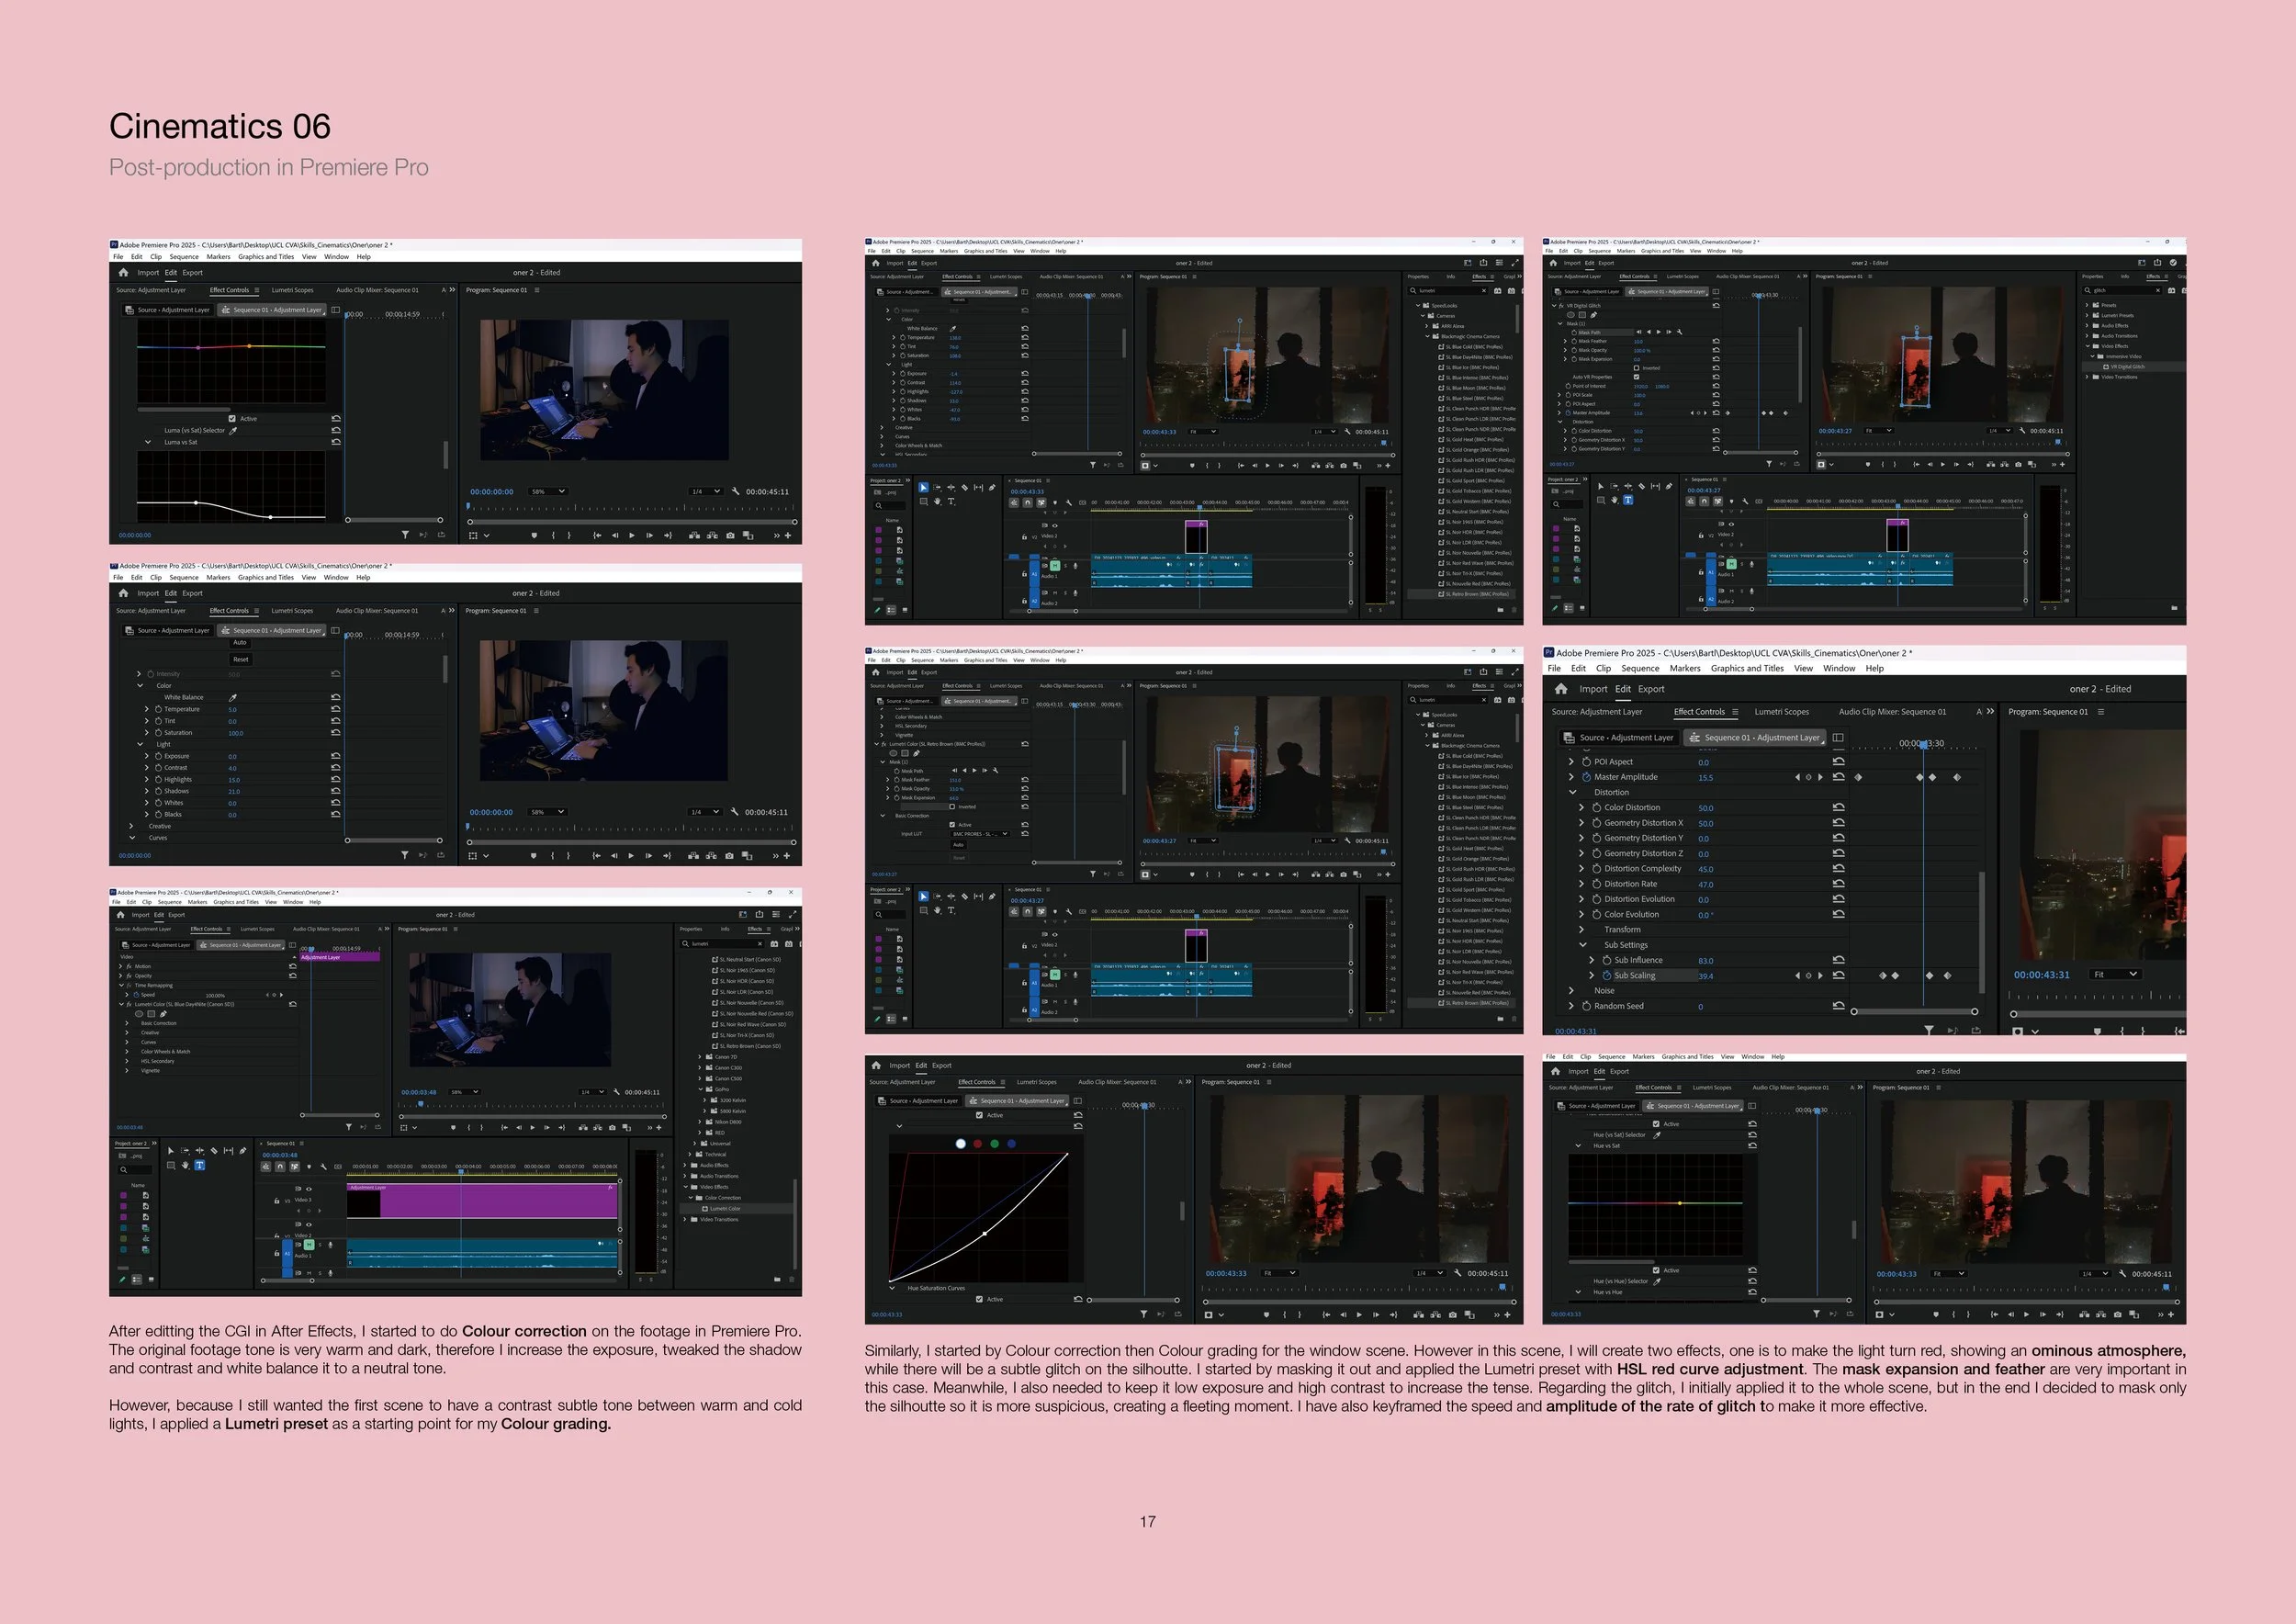Uncheck Active above Luma (vs Sat) Selector
Screen dimensions: 2296x1624
pos(232,419)
